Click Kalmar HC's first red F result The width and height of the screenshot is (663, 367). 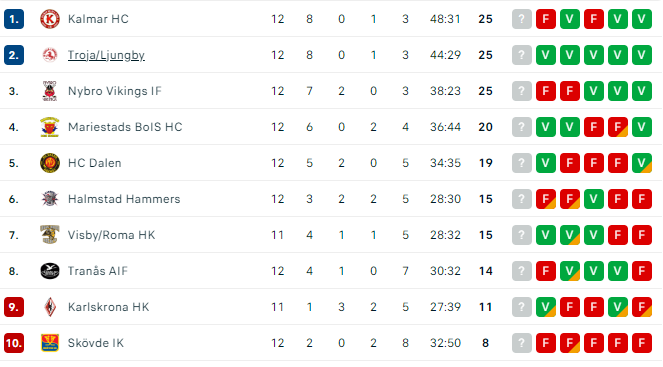[x=546, y=19]
